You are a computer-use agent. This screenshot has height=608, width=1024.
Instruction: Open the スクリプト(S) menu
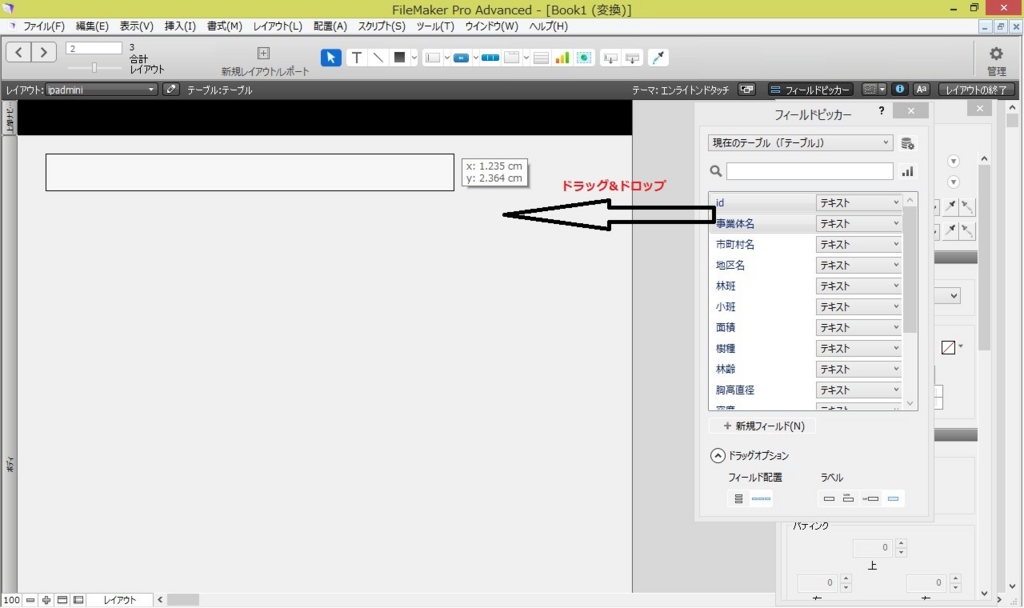pos(381,26)
